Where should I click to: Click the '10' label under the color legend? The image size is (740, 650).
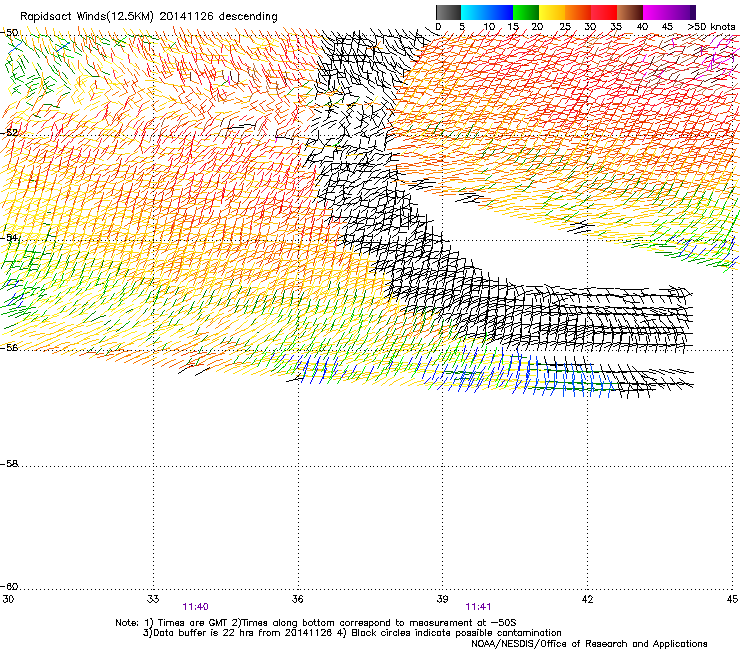(x=489, y=27)
